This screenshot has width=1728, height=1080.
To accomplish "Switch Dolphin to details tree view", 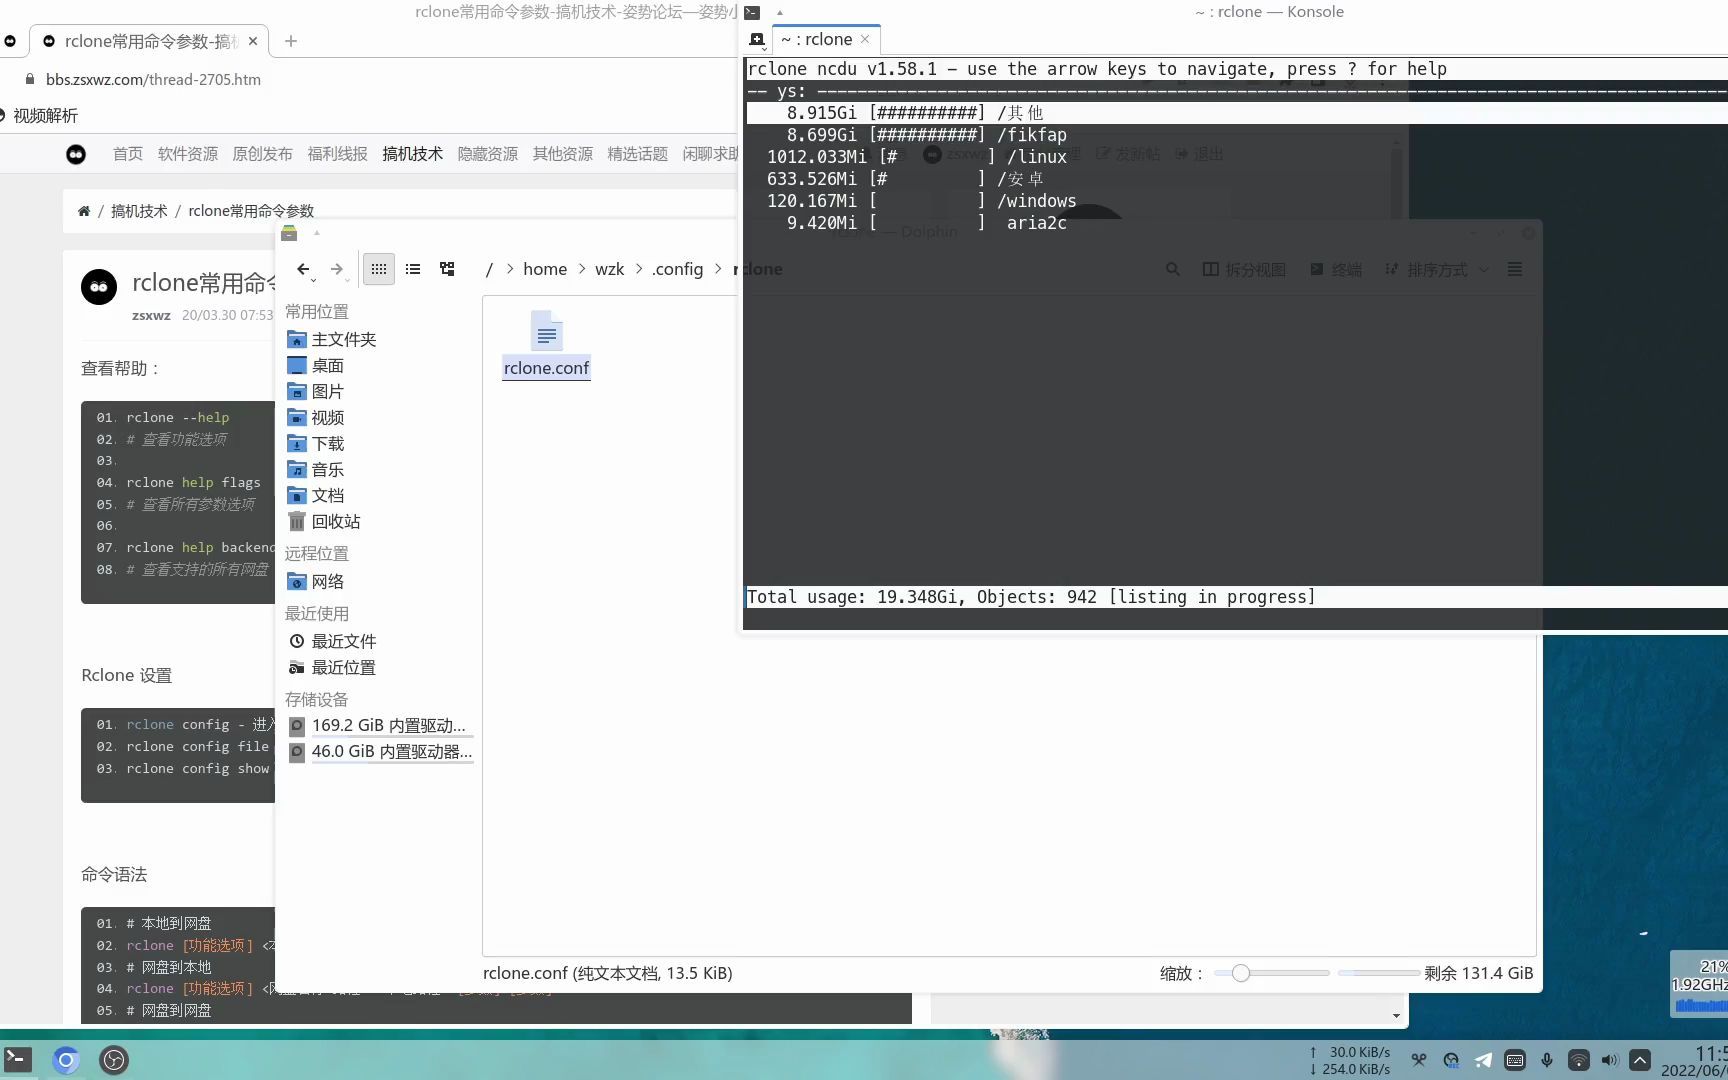I will 447,269.
